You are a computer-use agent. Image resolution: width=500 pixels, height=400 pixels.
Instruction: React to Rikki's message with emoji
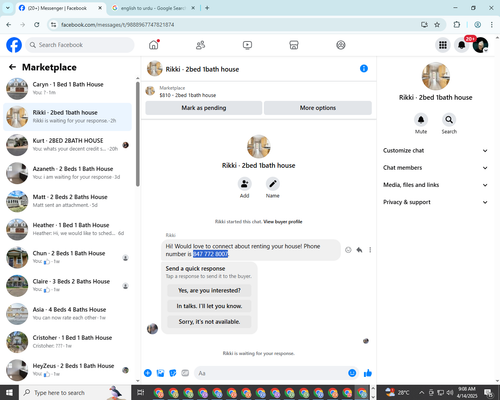[348, 250]
